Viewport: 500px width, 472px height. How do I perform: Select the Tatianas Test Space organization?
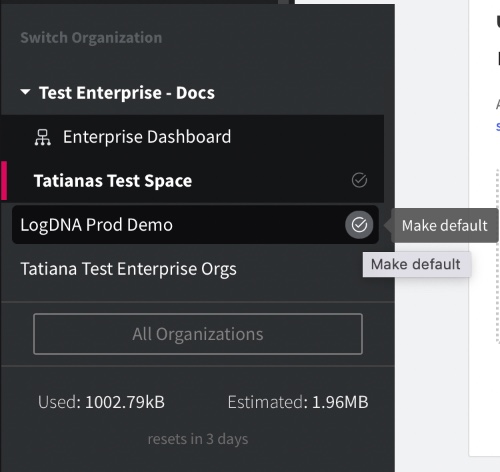point(113,181)
